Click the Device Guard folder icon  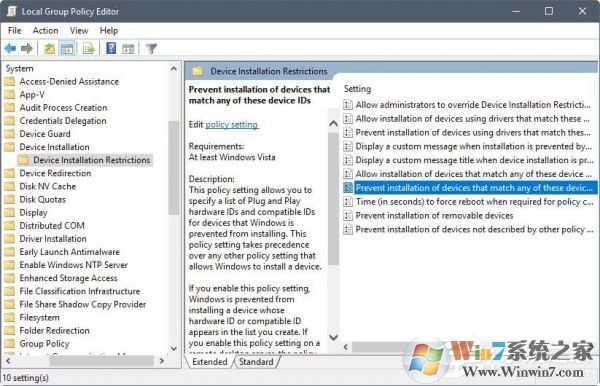10,134
